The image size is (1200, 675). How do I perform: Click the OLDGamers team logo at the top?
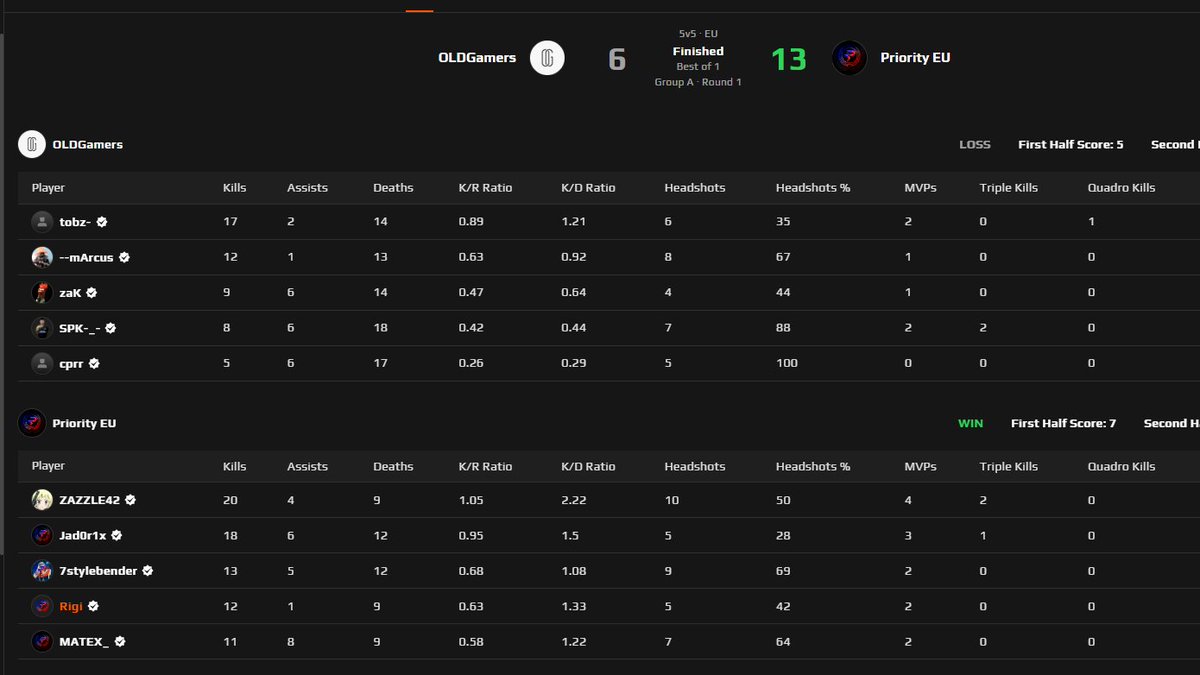coord(547,58)
